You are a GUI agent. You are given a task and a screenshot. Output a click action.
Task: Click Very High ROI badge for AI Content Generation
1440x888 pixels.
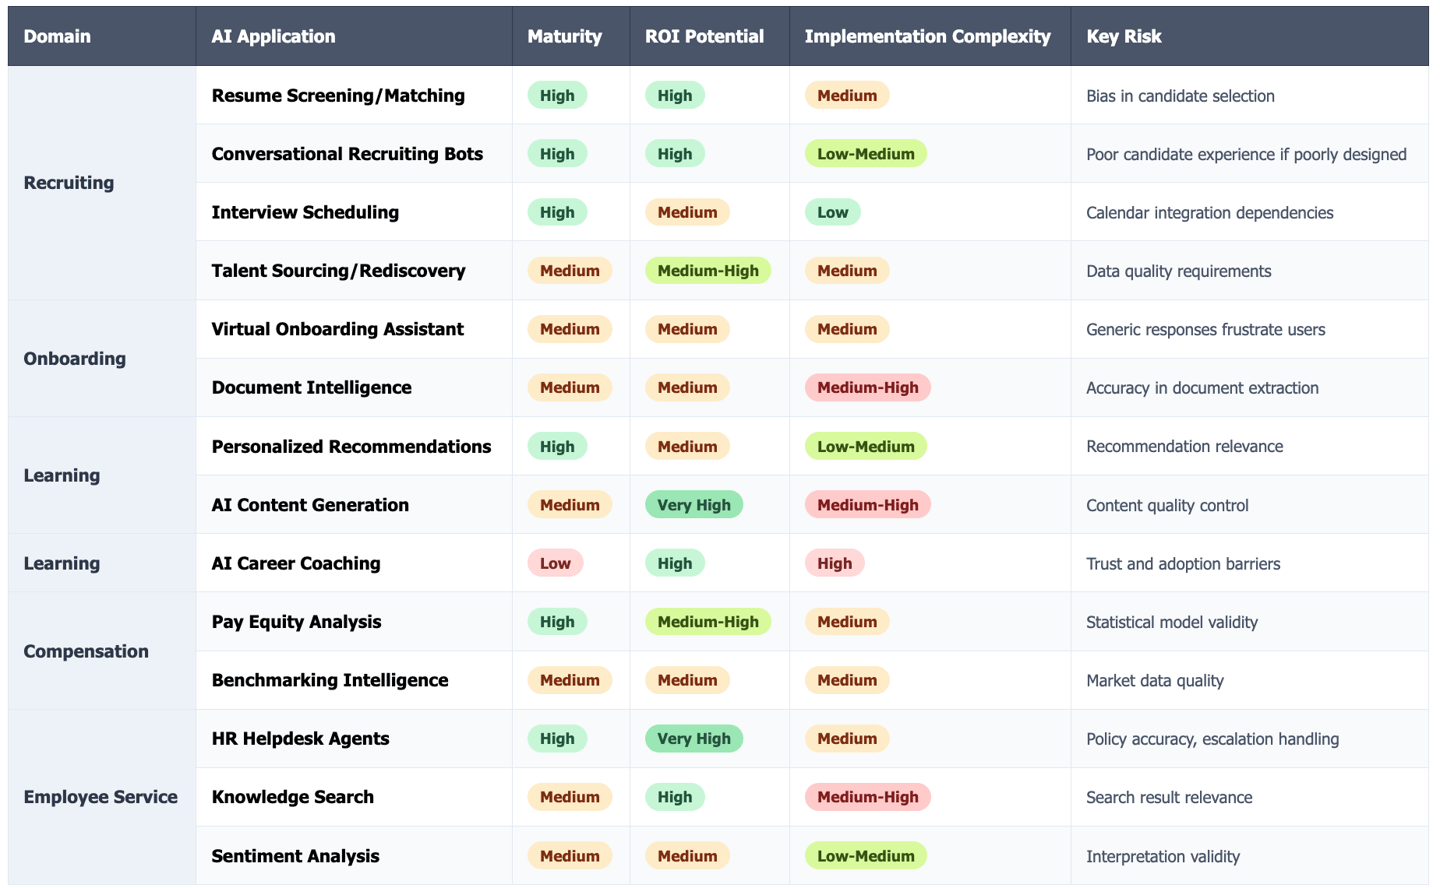[x=694, y=505]
